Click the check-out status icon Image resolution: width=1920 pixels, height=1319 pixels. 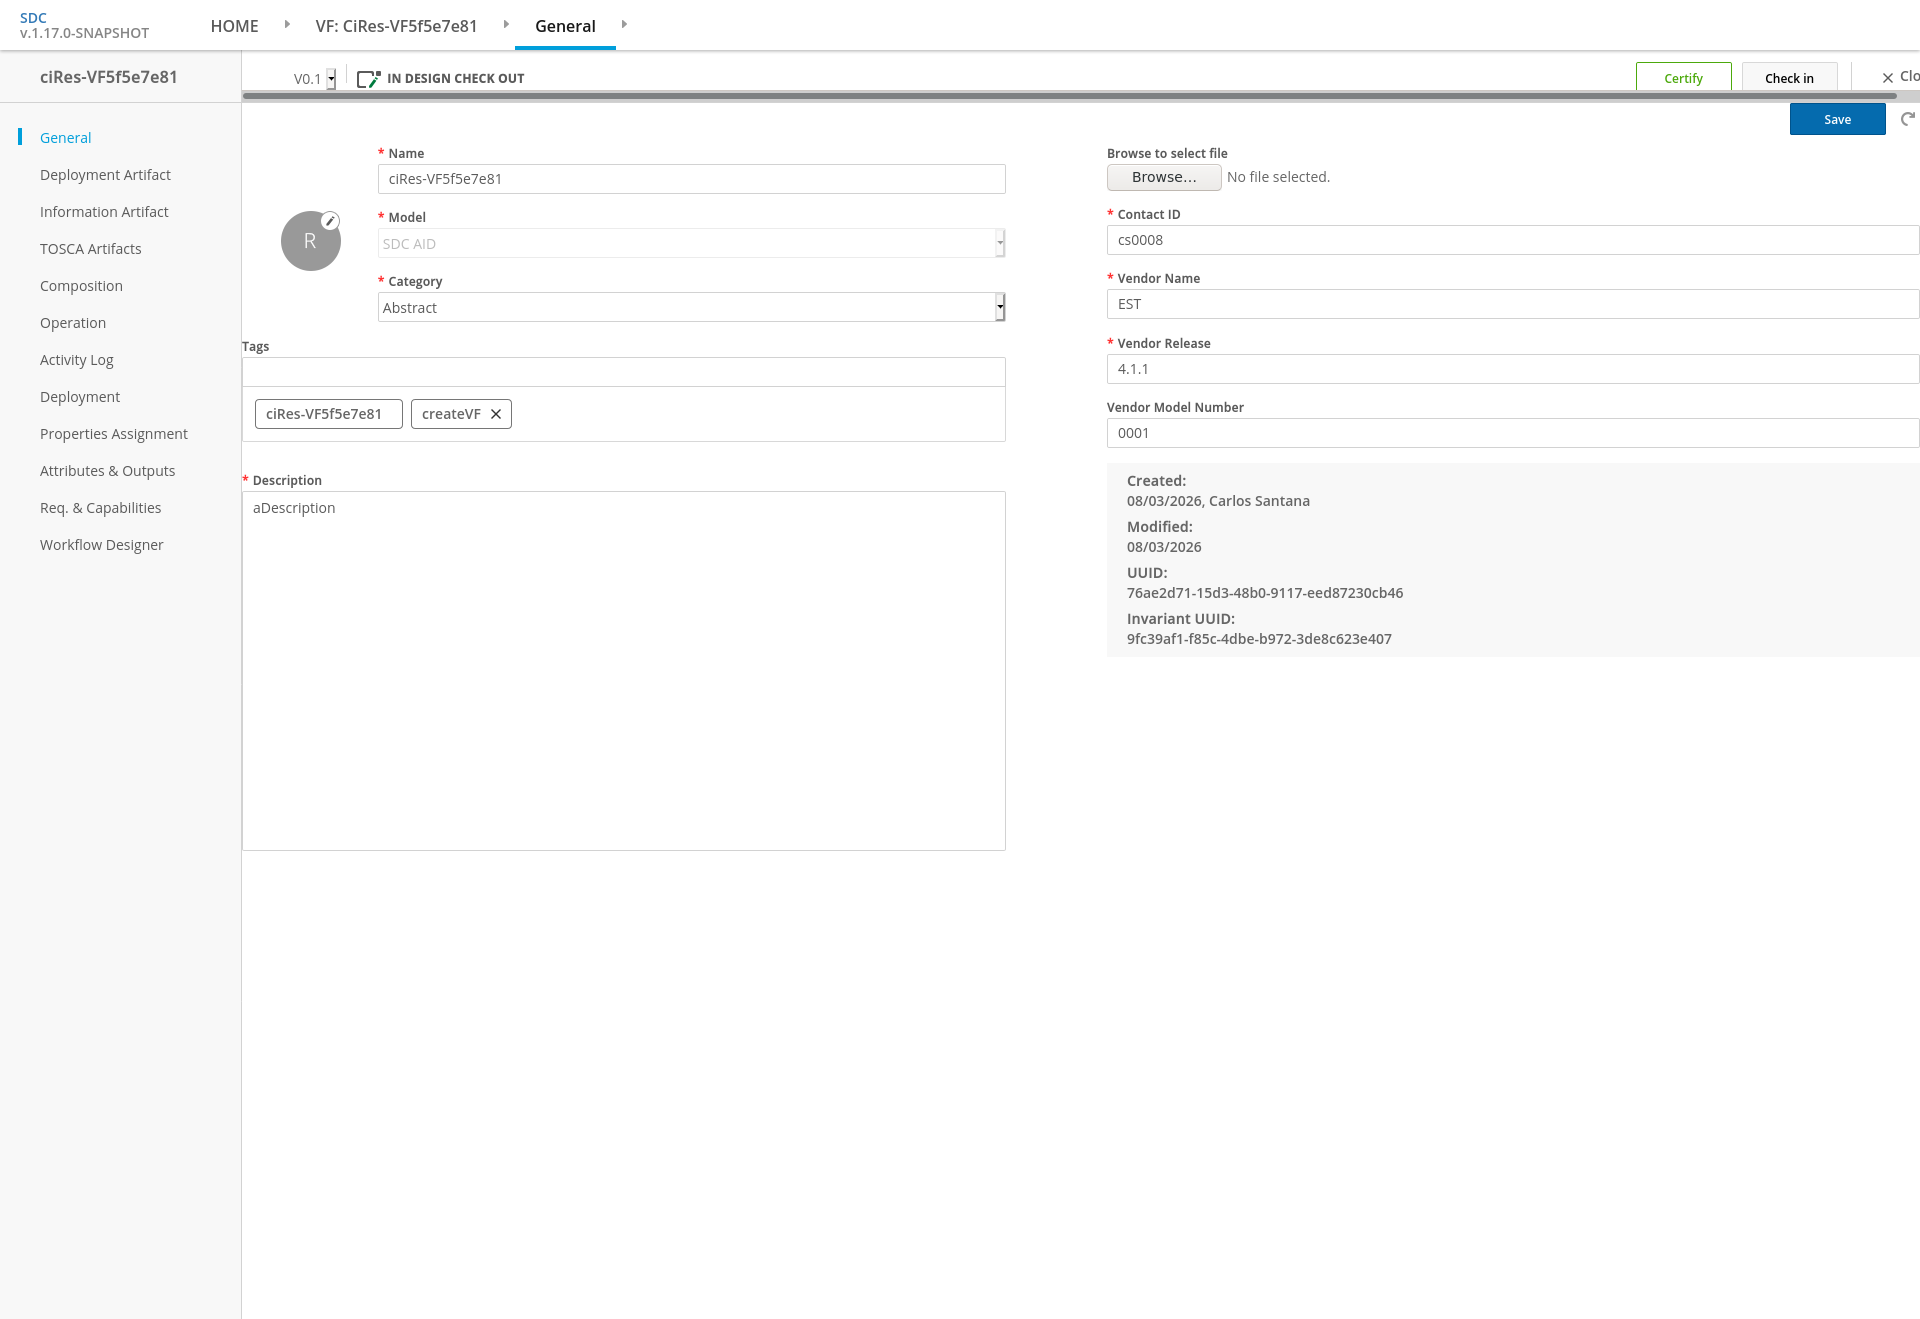369,79
